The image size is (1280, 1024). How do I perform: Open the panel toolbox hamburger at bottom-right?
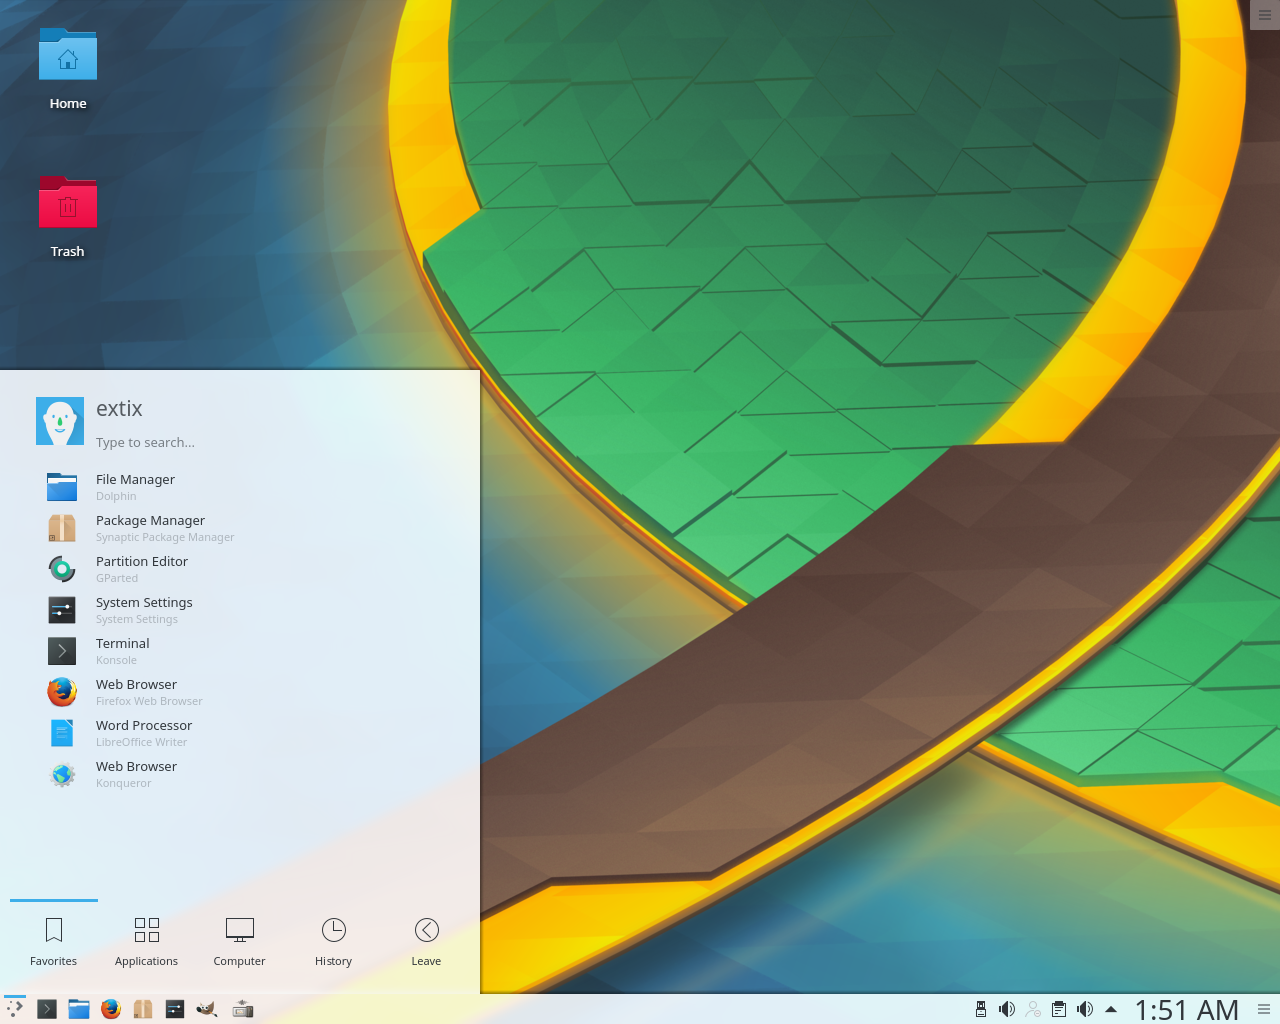click(x=1265, y=1009)
